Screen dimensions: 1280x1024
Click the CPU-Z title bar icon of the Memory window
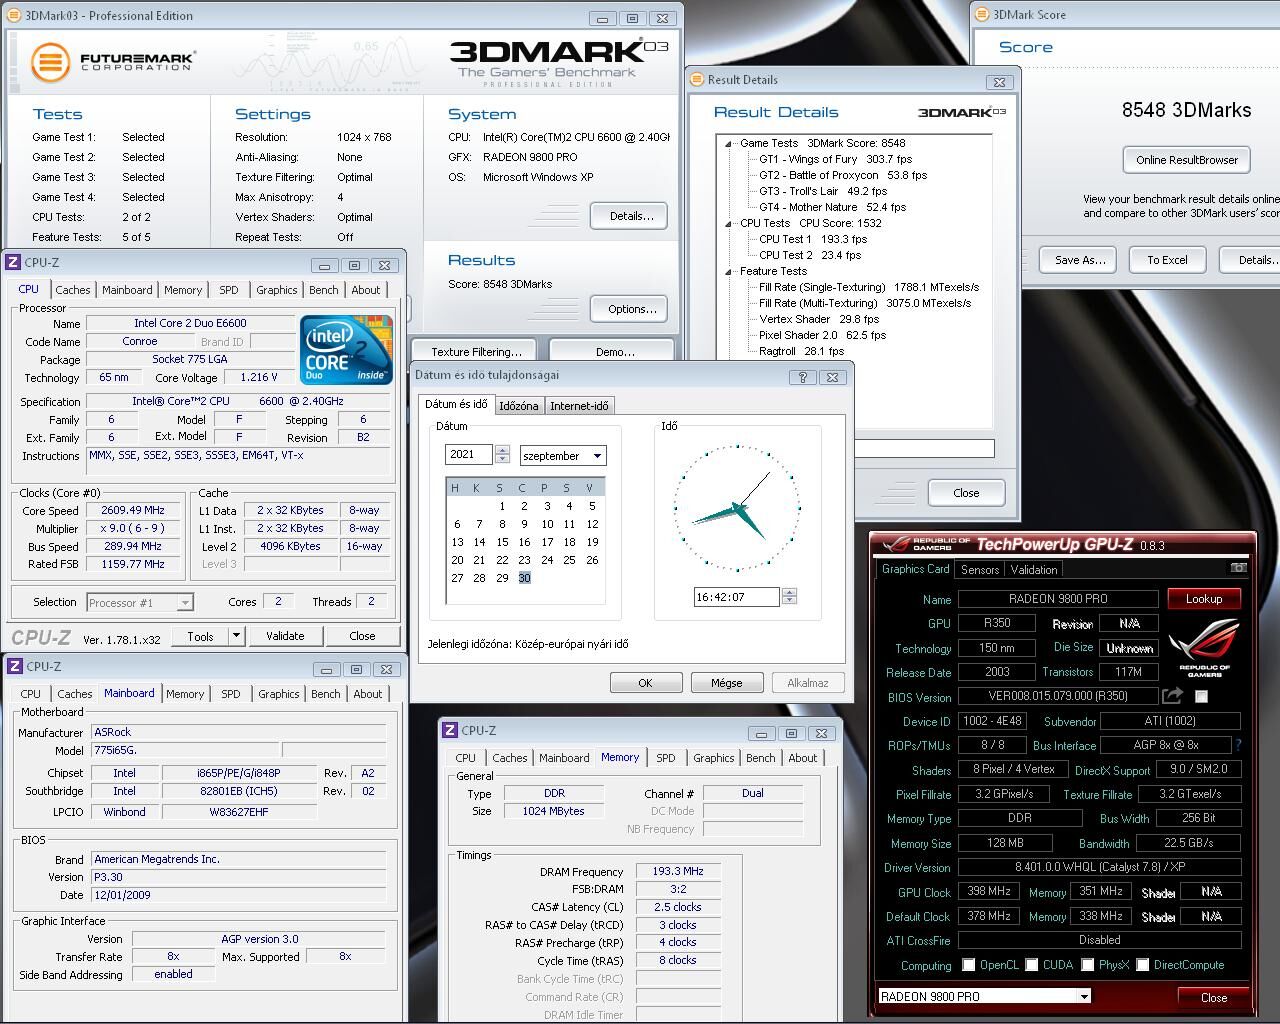click(450, 731)
